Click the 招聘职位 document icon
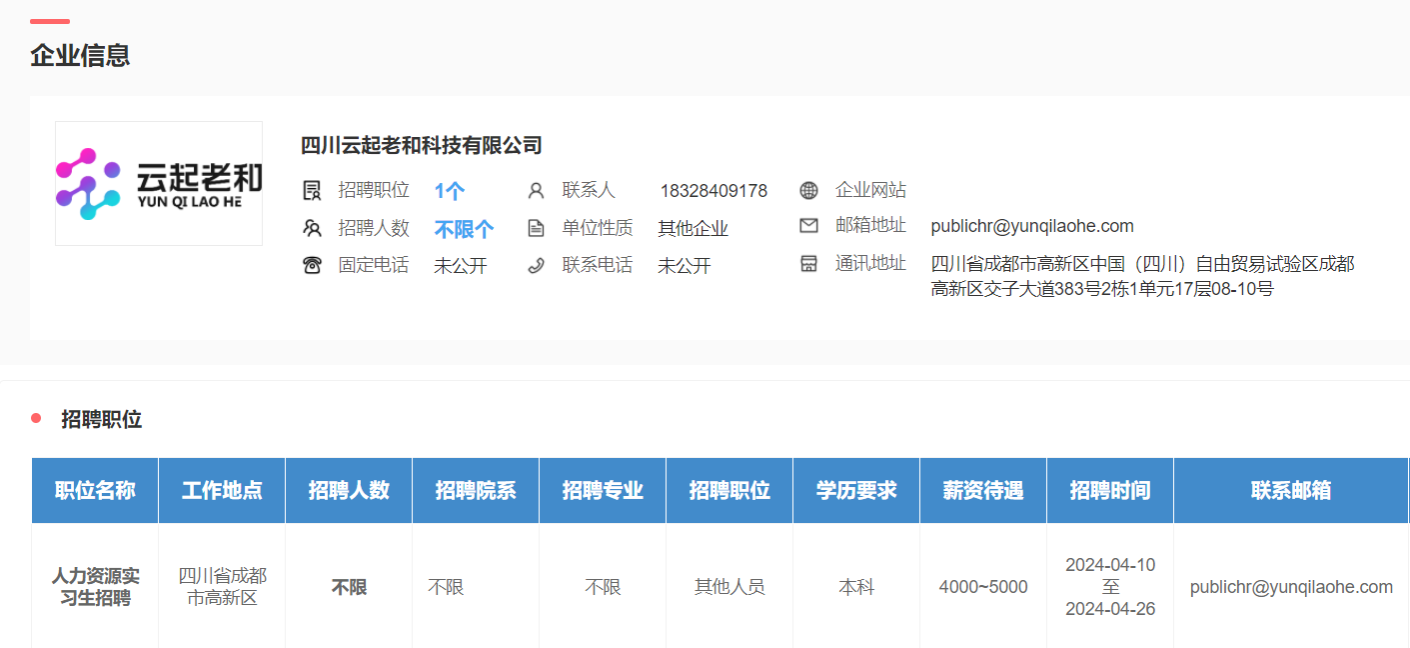Image resolution: width=1410 pixels, height=648 pixels. (x=312, y=190)
